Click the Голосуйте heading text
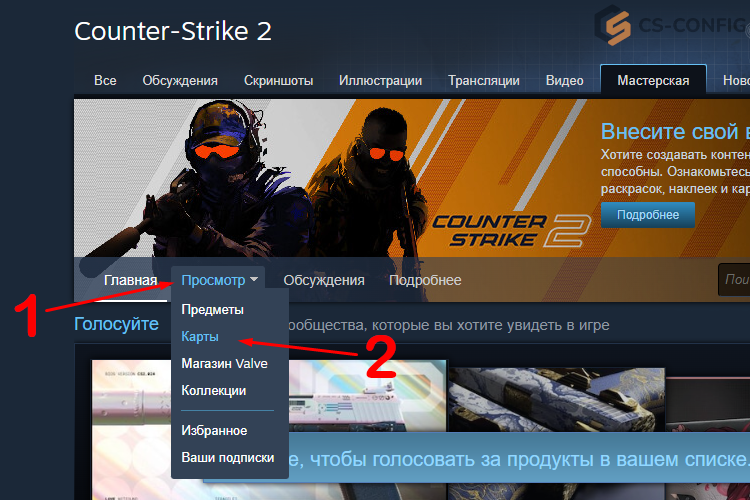750x500 pixels. coord(116,324)
